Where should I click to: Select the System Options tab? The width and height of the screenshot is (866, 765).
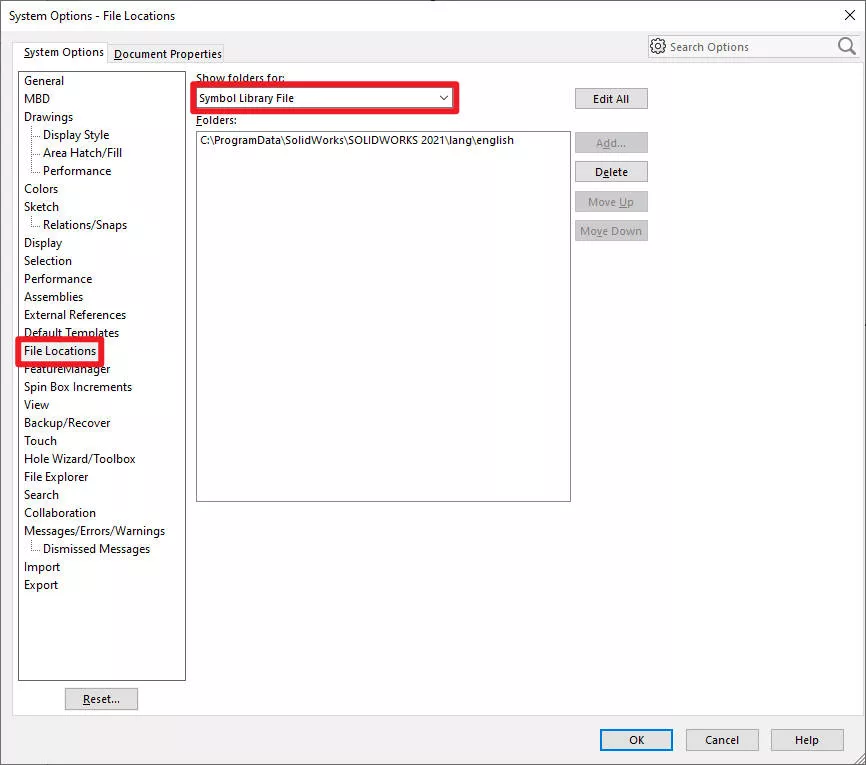pos(61,52)
